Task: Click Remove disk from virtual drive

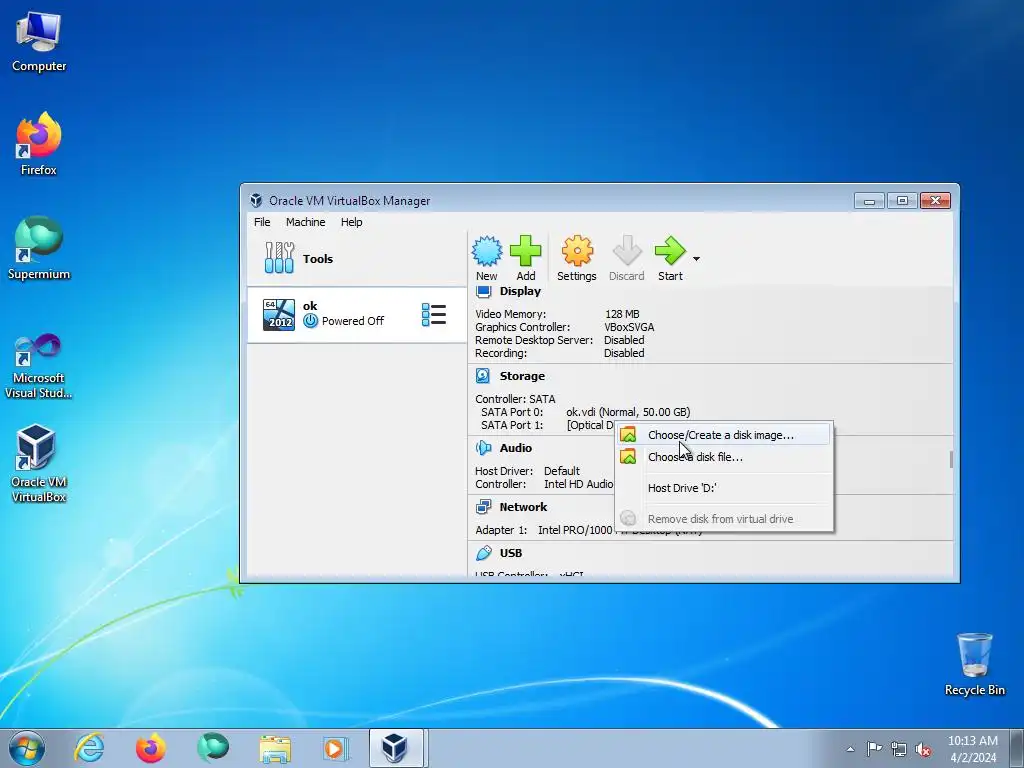Action: [x=724, y=519]
